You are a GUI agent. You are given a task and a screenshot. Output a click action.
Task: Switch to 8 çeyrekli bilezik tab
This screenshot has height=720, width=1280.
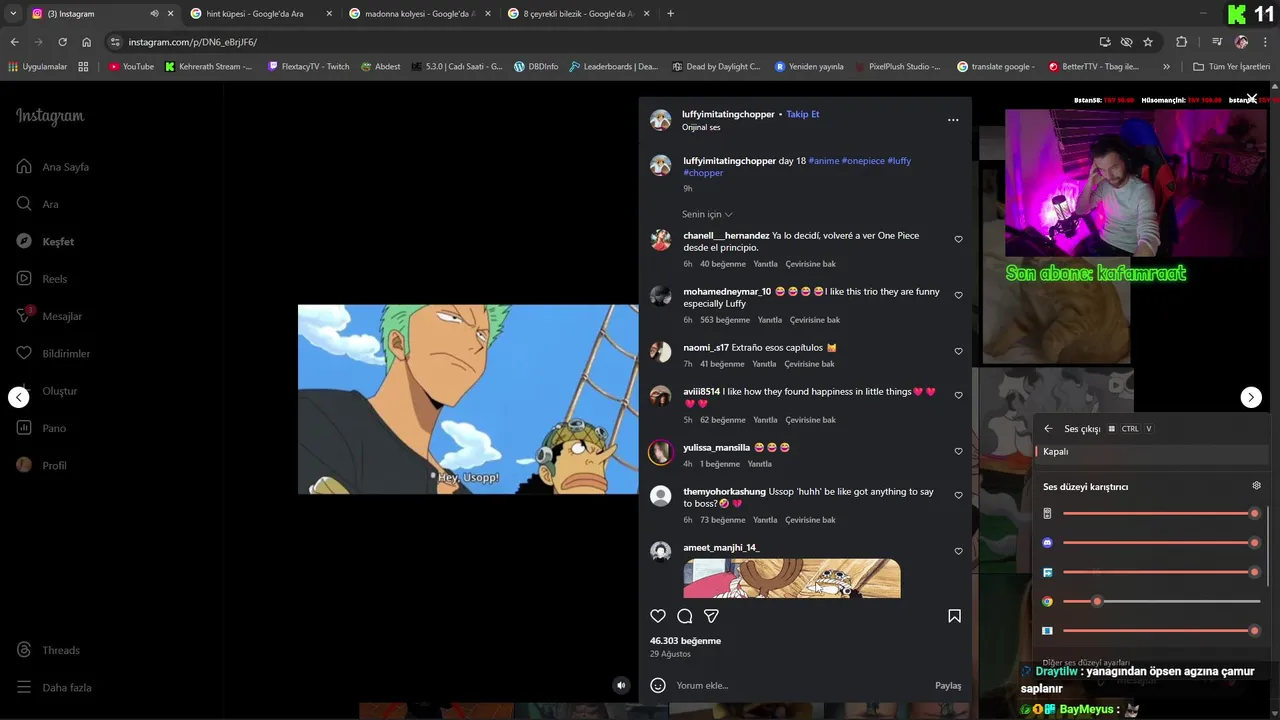[578, 14]
